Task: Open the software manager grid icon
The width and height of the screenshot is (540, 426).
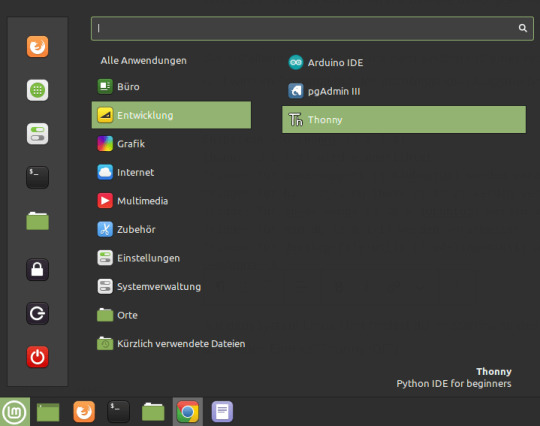Action: (x=38, y=90)
